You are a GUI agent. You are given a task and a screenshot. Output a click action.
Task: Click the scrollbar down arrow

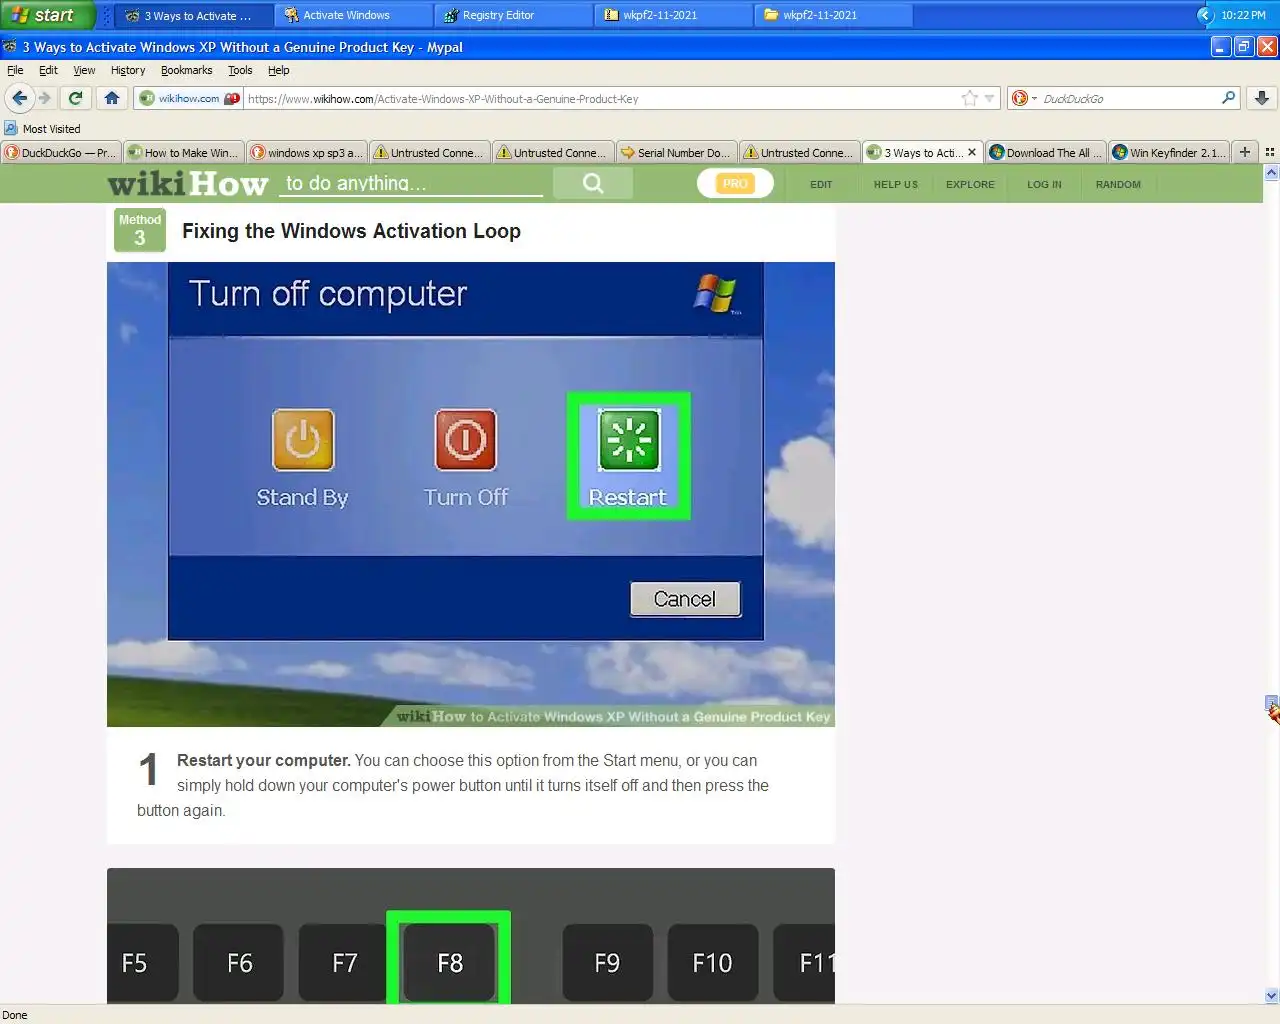point(1272,996)
